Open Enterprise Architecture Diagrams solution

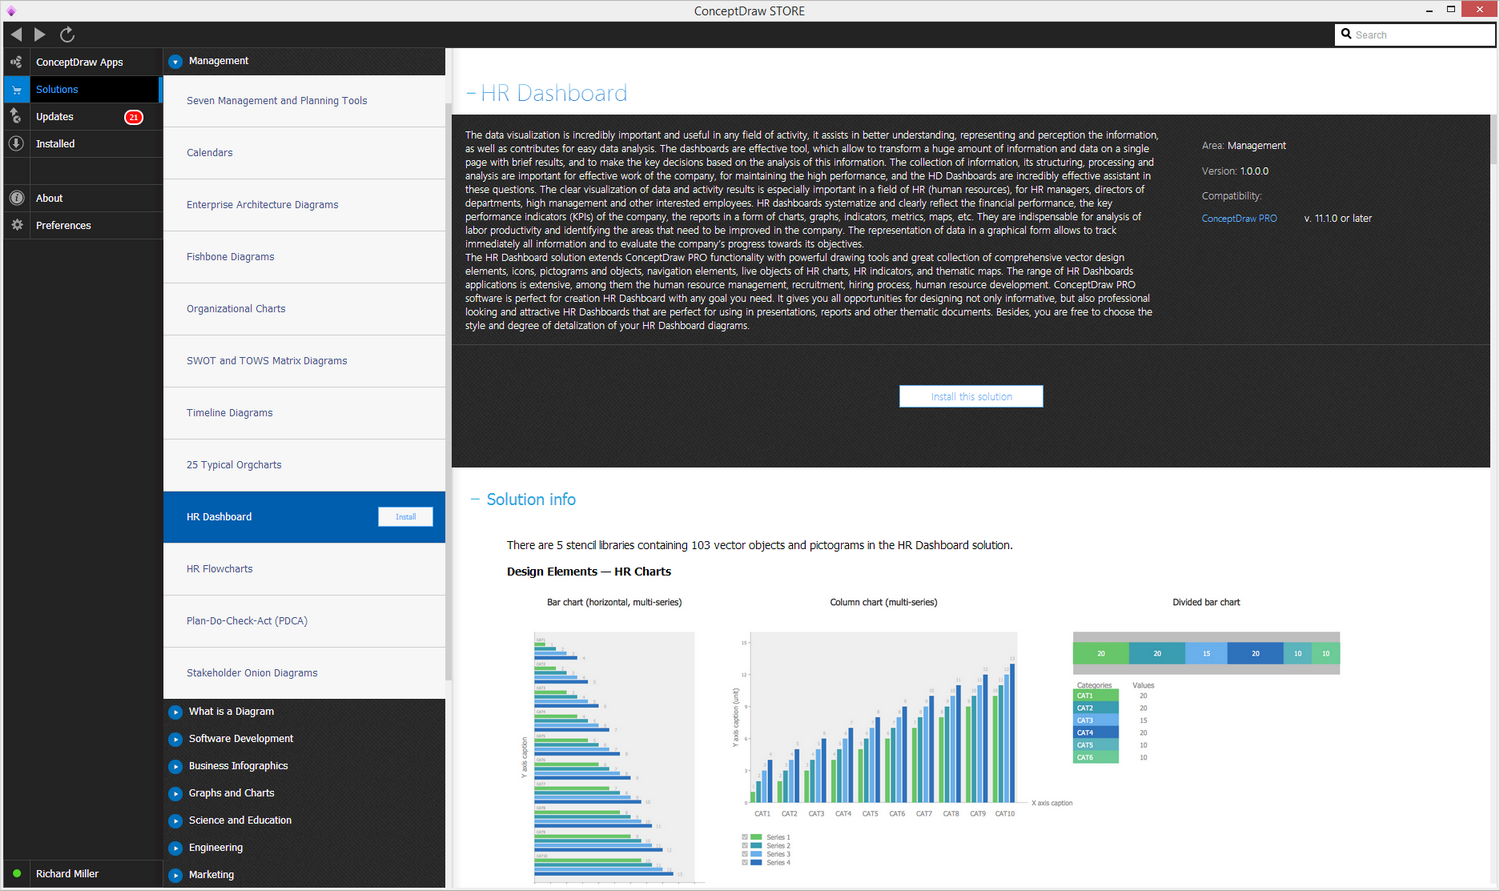click(304, 205)
